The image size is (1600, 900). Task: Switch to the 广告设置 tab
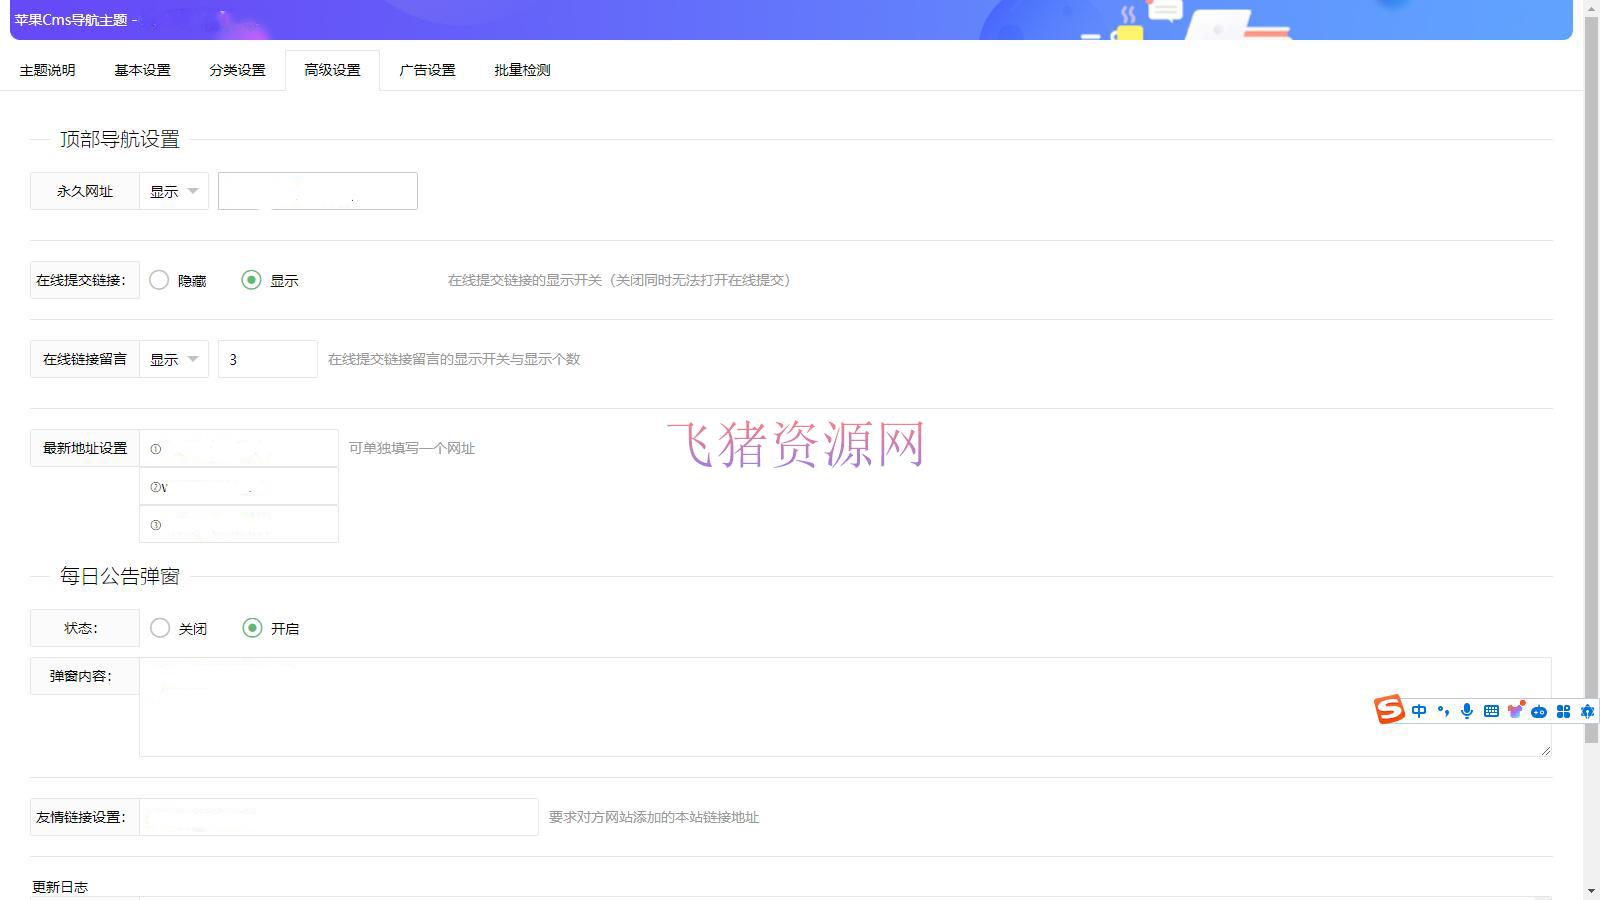click(428, 70)
